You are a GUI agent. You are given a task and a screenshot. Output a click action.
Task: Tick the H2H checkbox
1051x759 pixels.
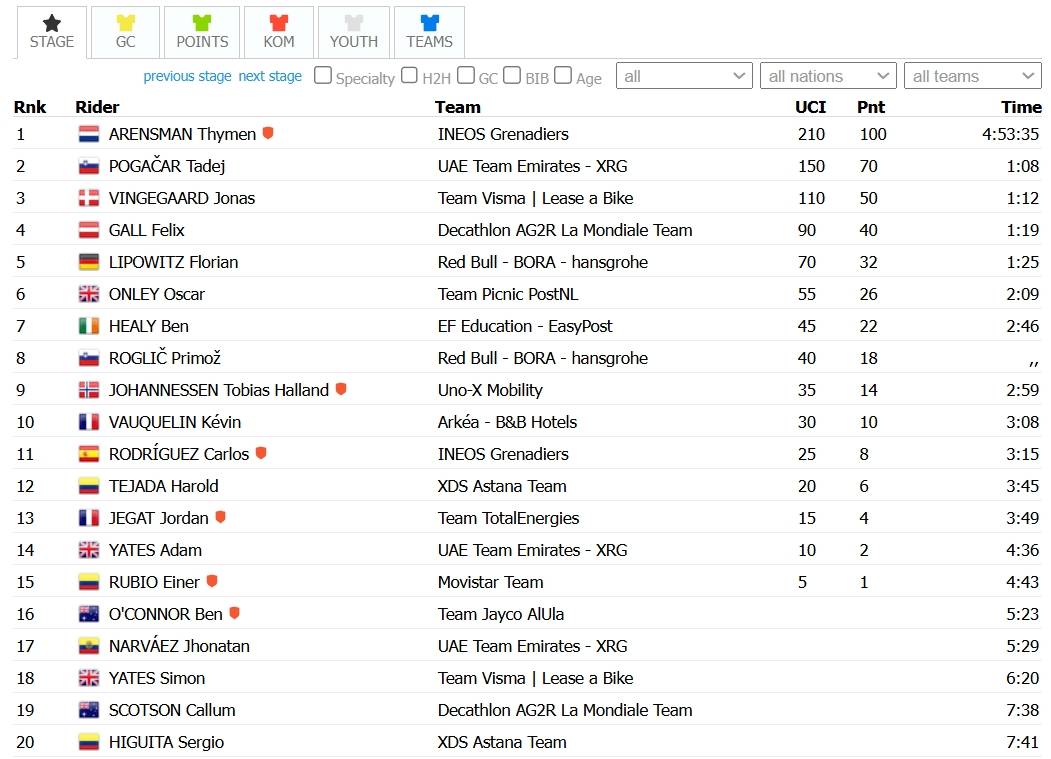410,76
